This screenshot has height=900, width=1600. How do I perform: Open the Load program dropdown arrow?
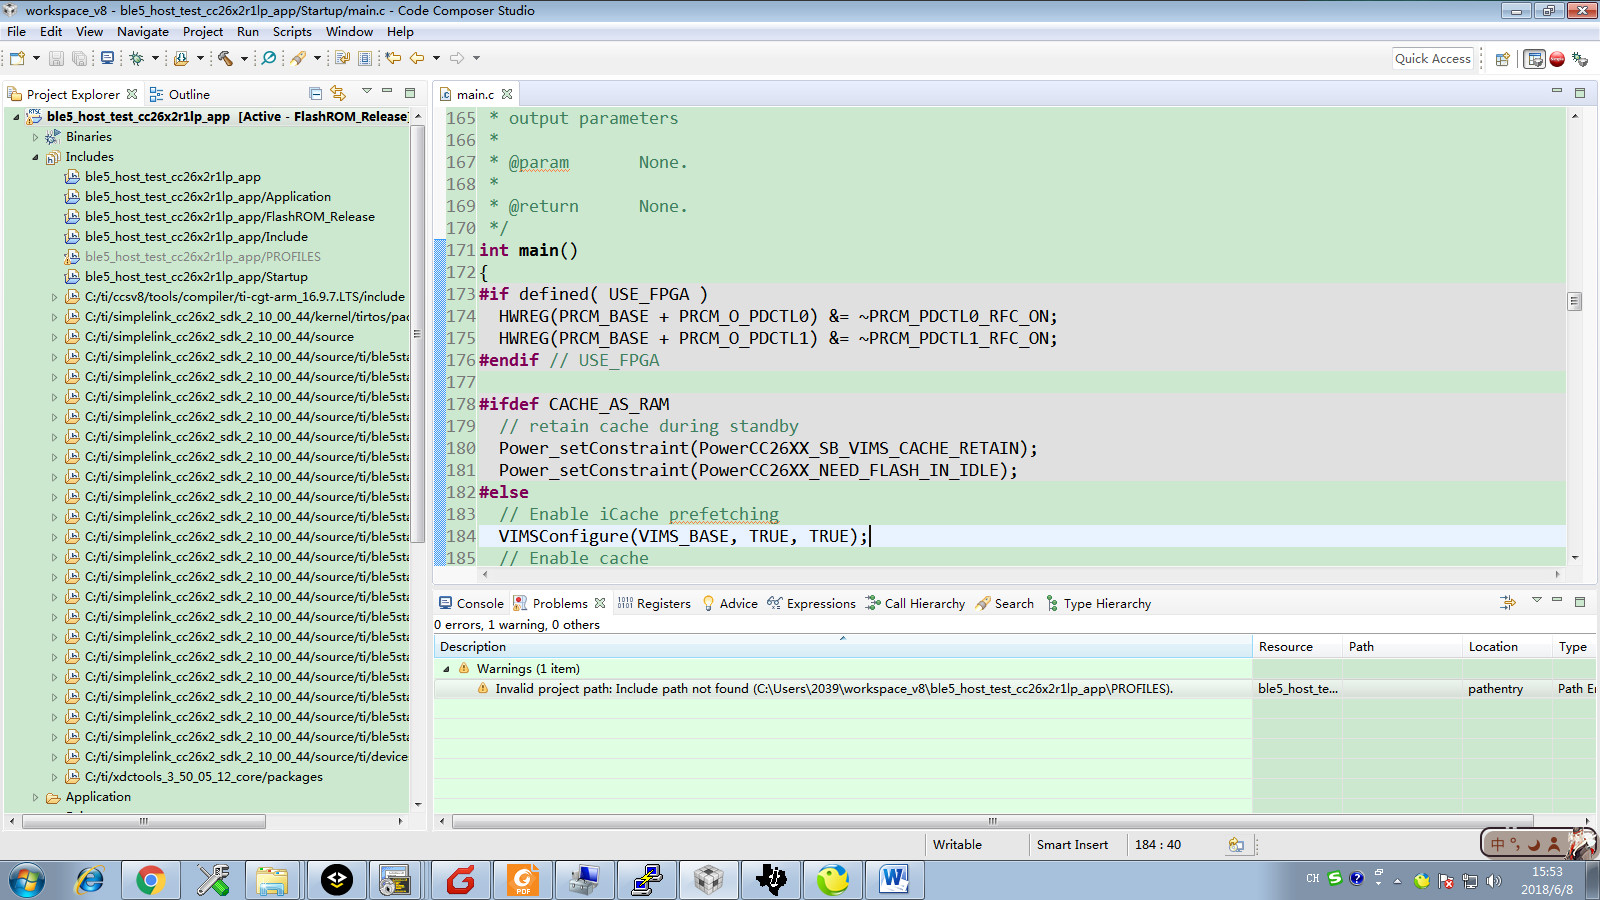(x=200, y=58)
